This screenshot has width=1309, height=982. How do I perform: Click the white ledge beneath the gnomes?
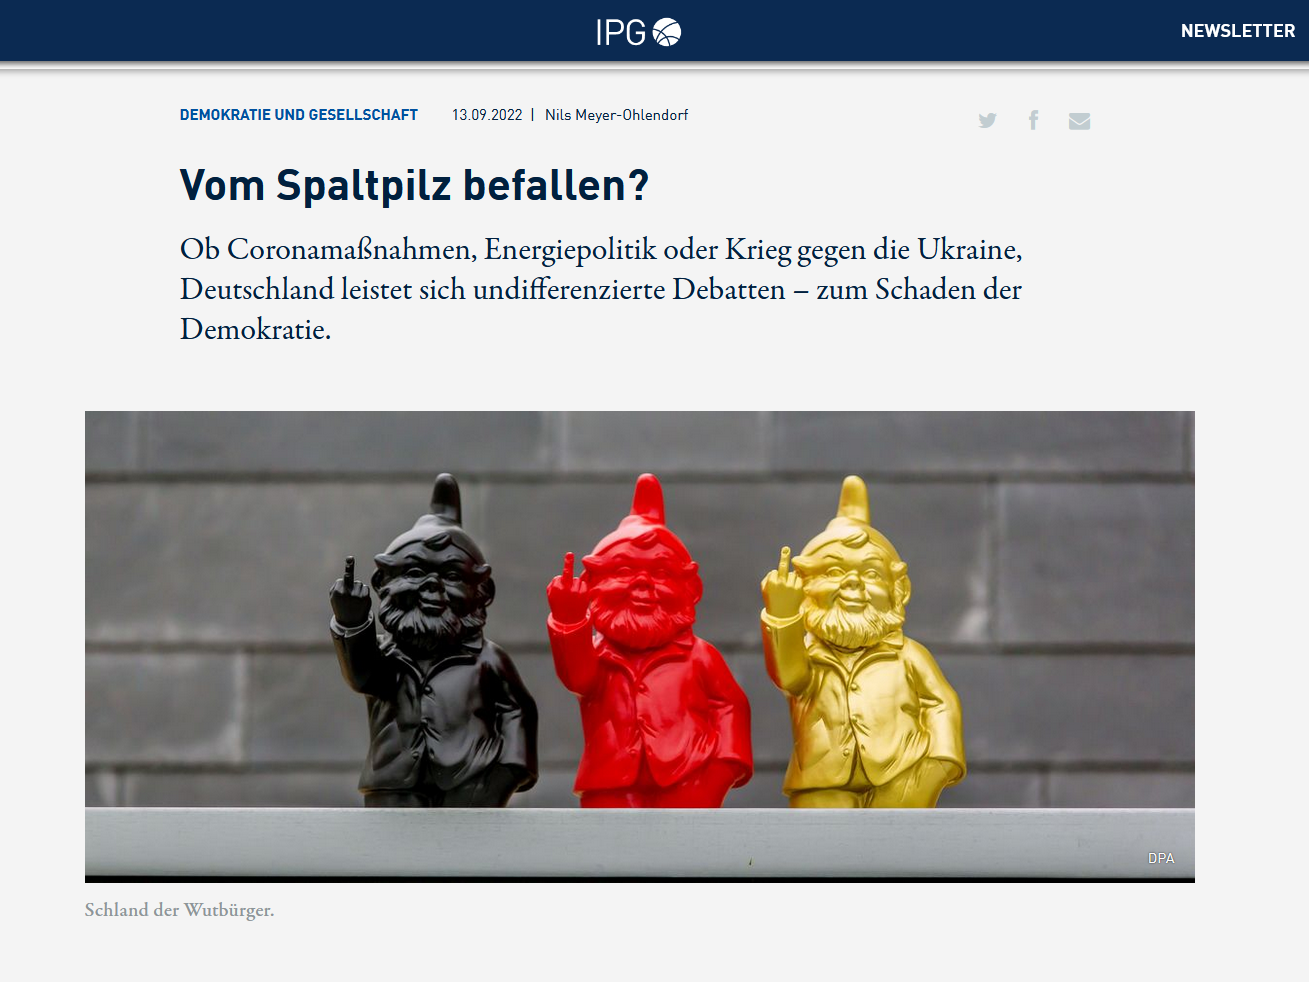click(x=640, y=842)
